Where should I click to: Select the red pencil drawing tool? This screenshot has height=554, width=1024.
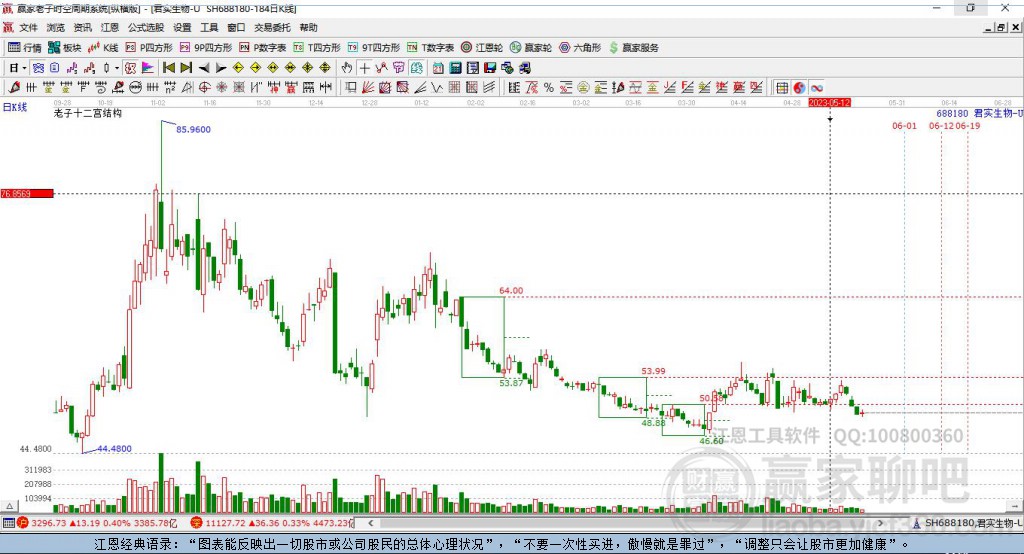[x=14, y=87]
